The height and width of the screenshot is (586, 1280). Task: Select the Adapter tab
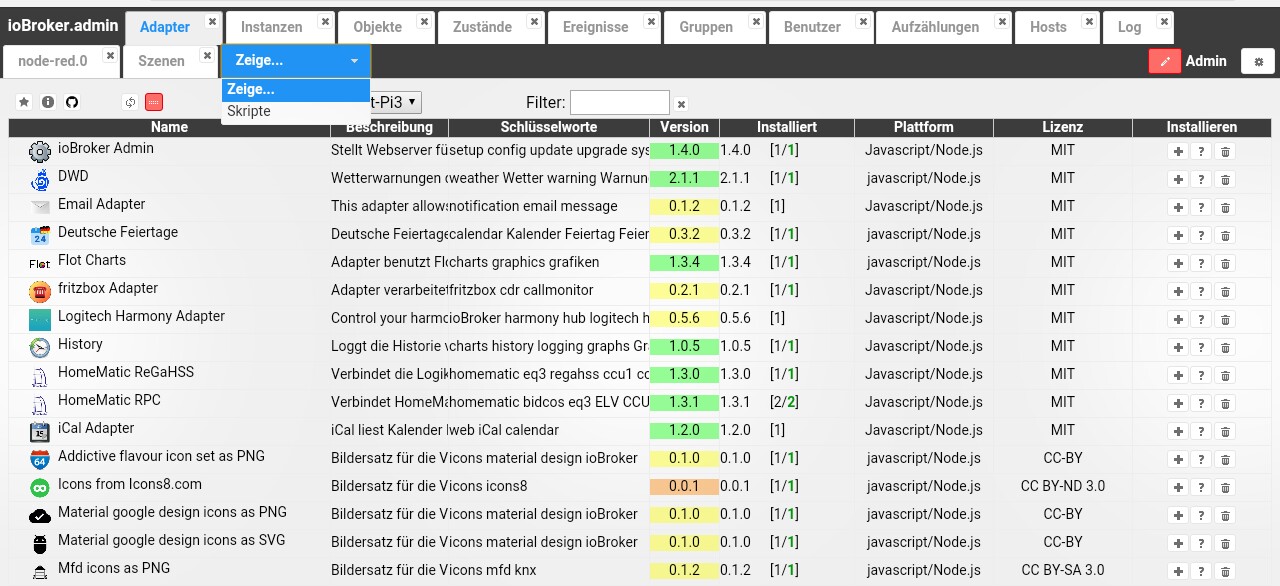(x=165, y=27)
